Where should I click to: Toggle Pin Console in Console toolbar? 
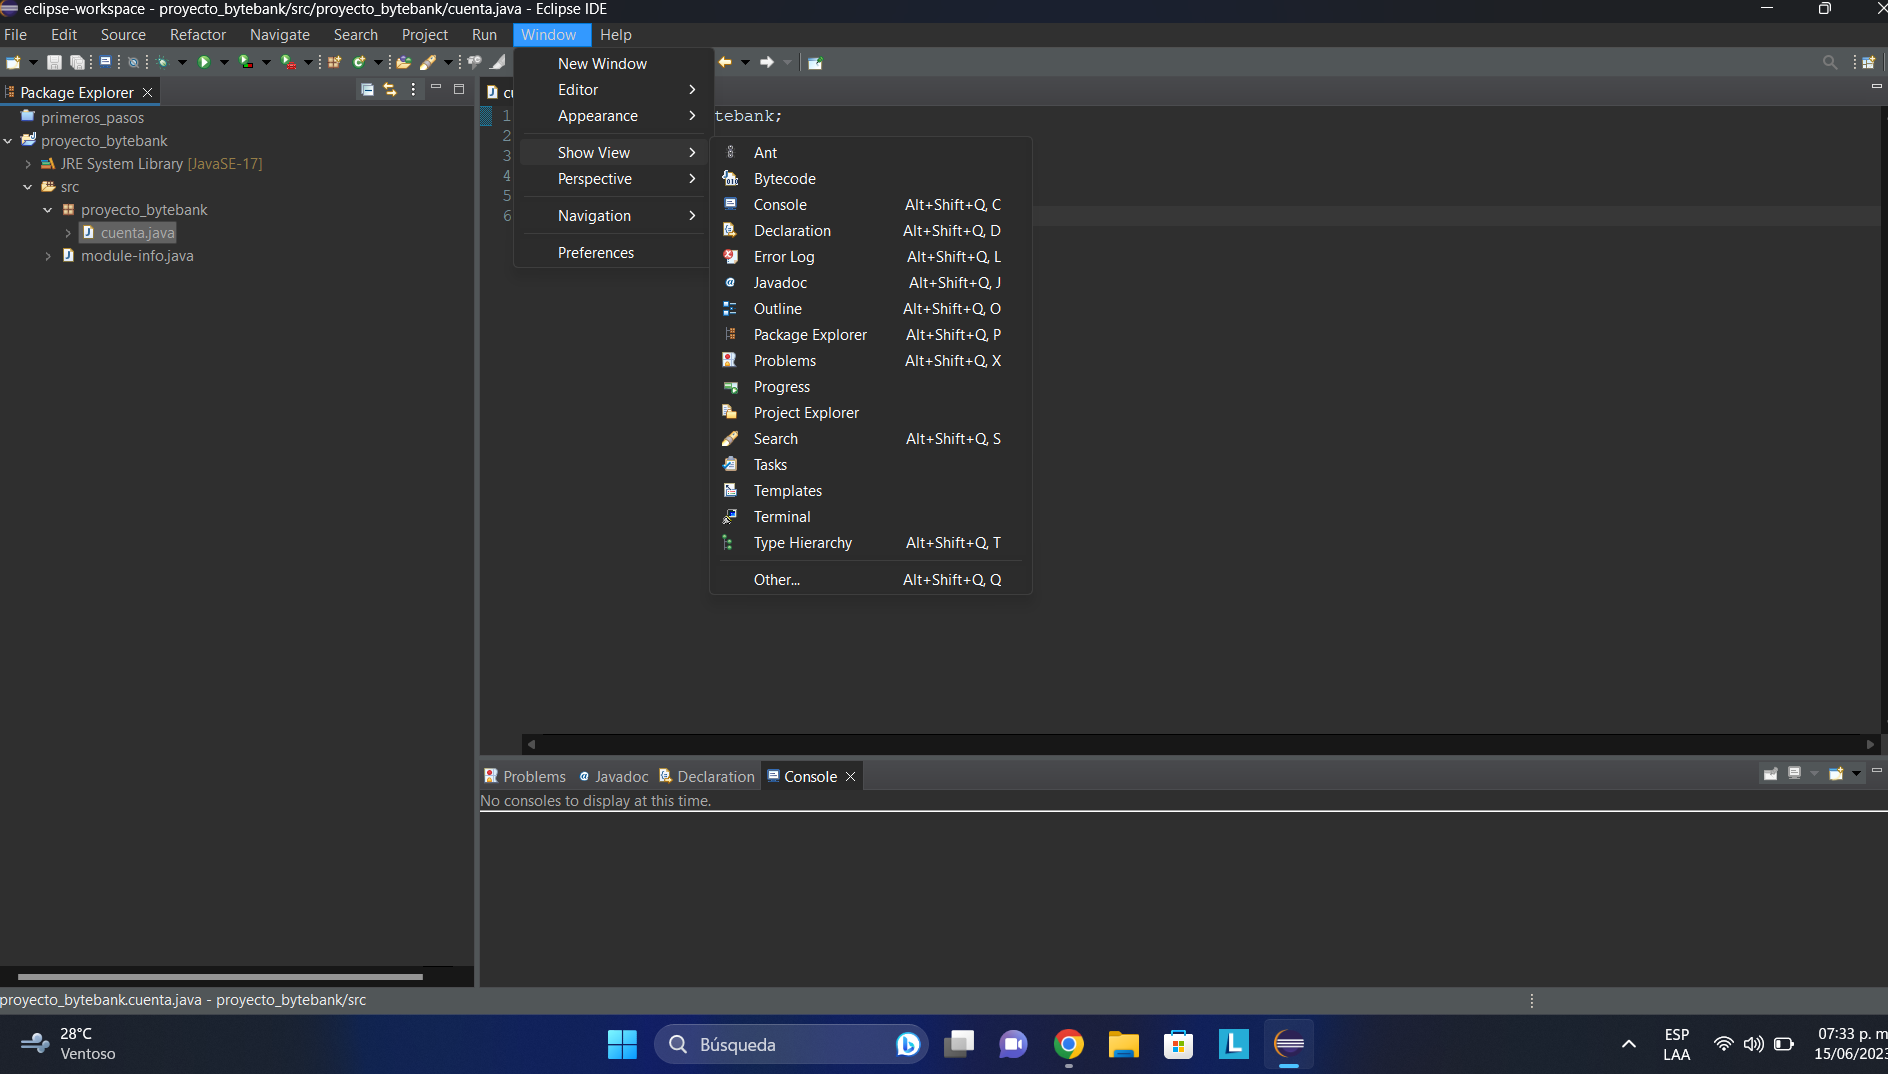[1770, 773]
